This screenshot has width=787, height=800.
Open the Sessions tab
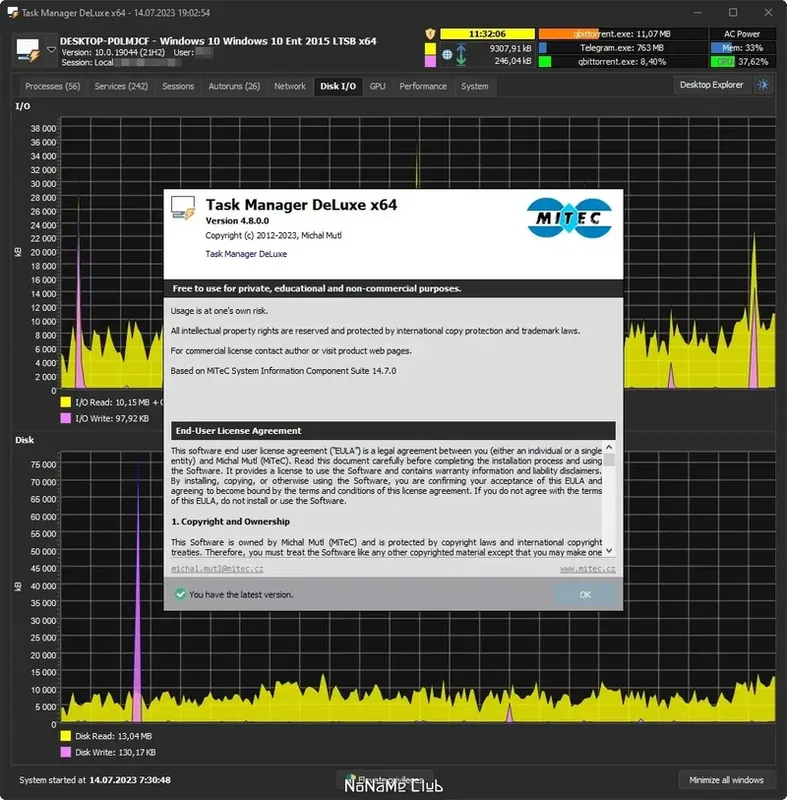(178, 86)
